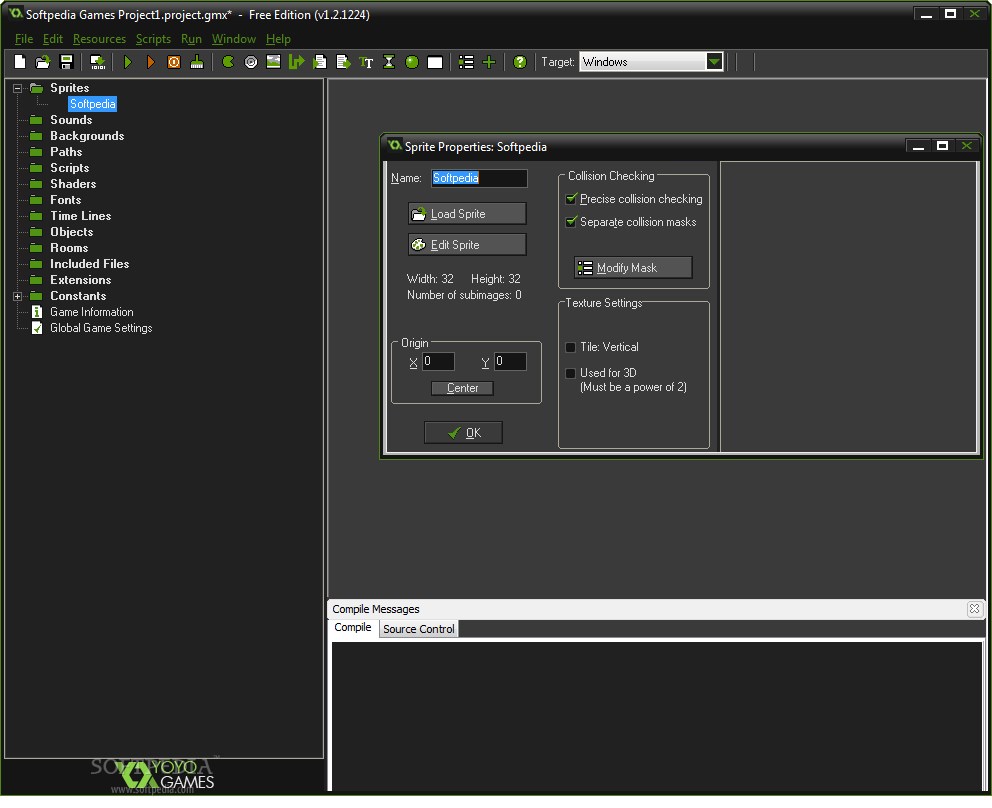The height and width of the screenshot is (808, 992).
Task: Open the Edit menu
Action: [53, 39]
